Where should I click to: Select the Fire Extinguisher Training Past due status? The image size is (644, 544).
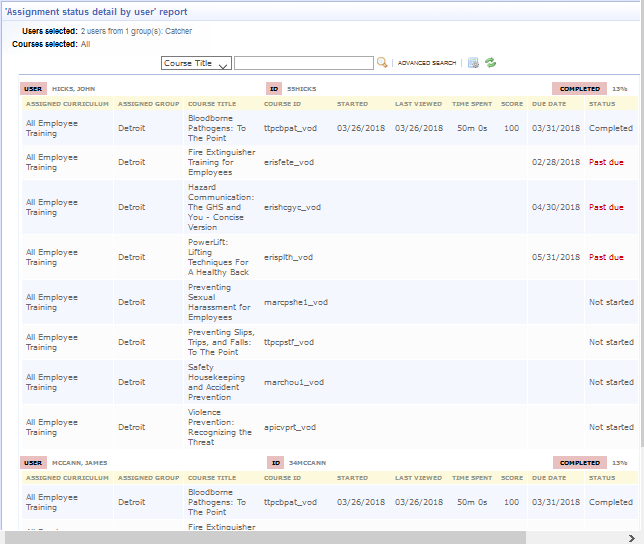coord(606,161)
